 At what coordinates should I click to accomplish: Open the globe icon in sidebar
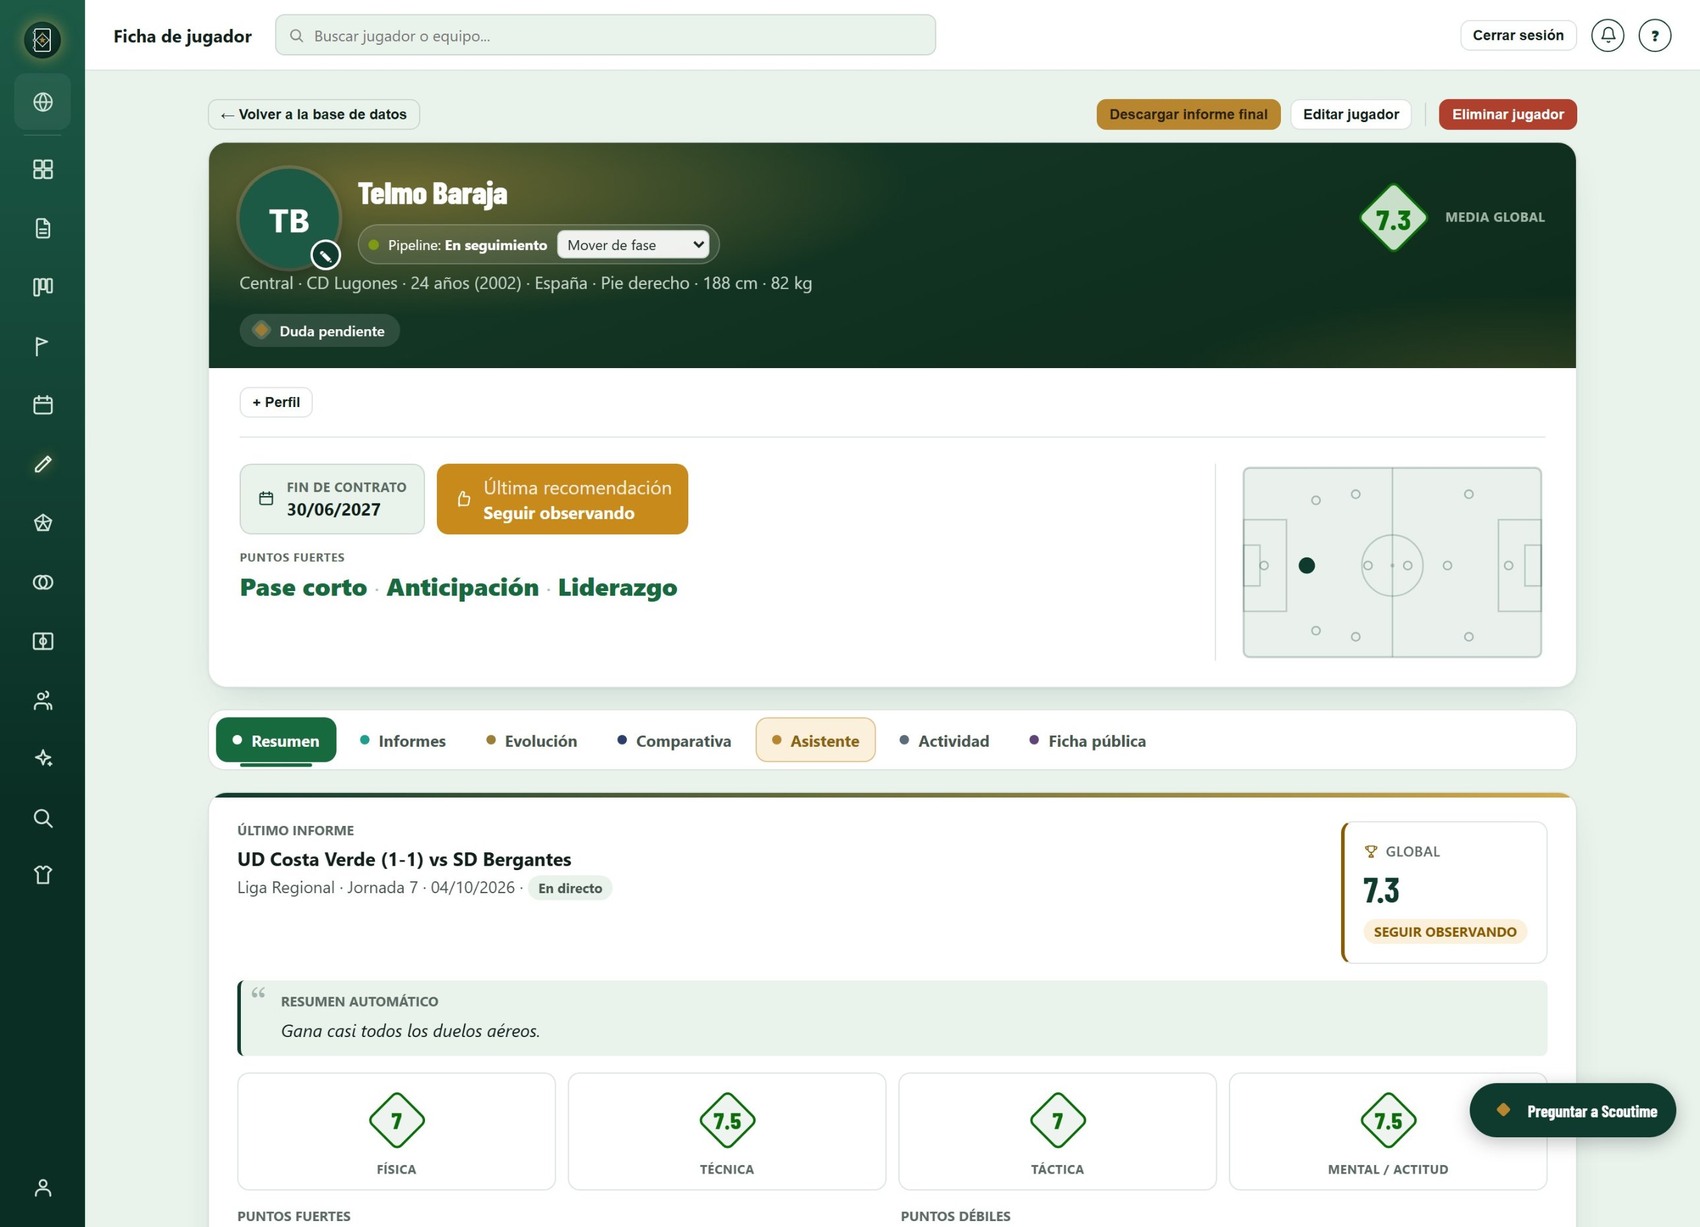click(42, 102)
